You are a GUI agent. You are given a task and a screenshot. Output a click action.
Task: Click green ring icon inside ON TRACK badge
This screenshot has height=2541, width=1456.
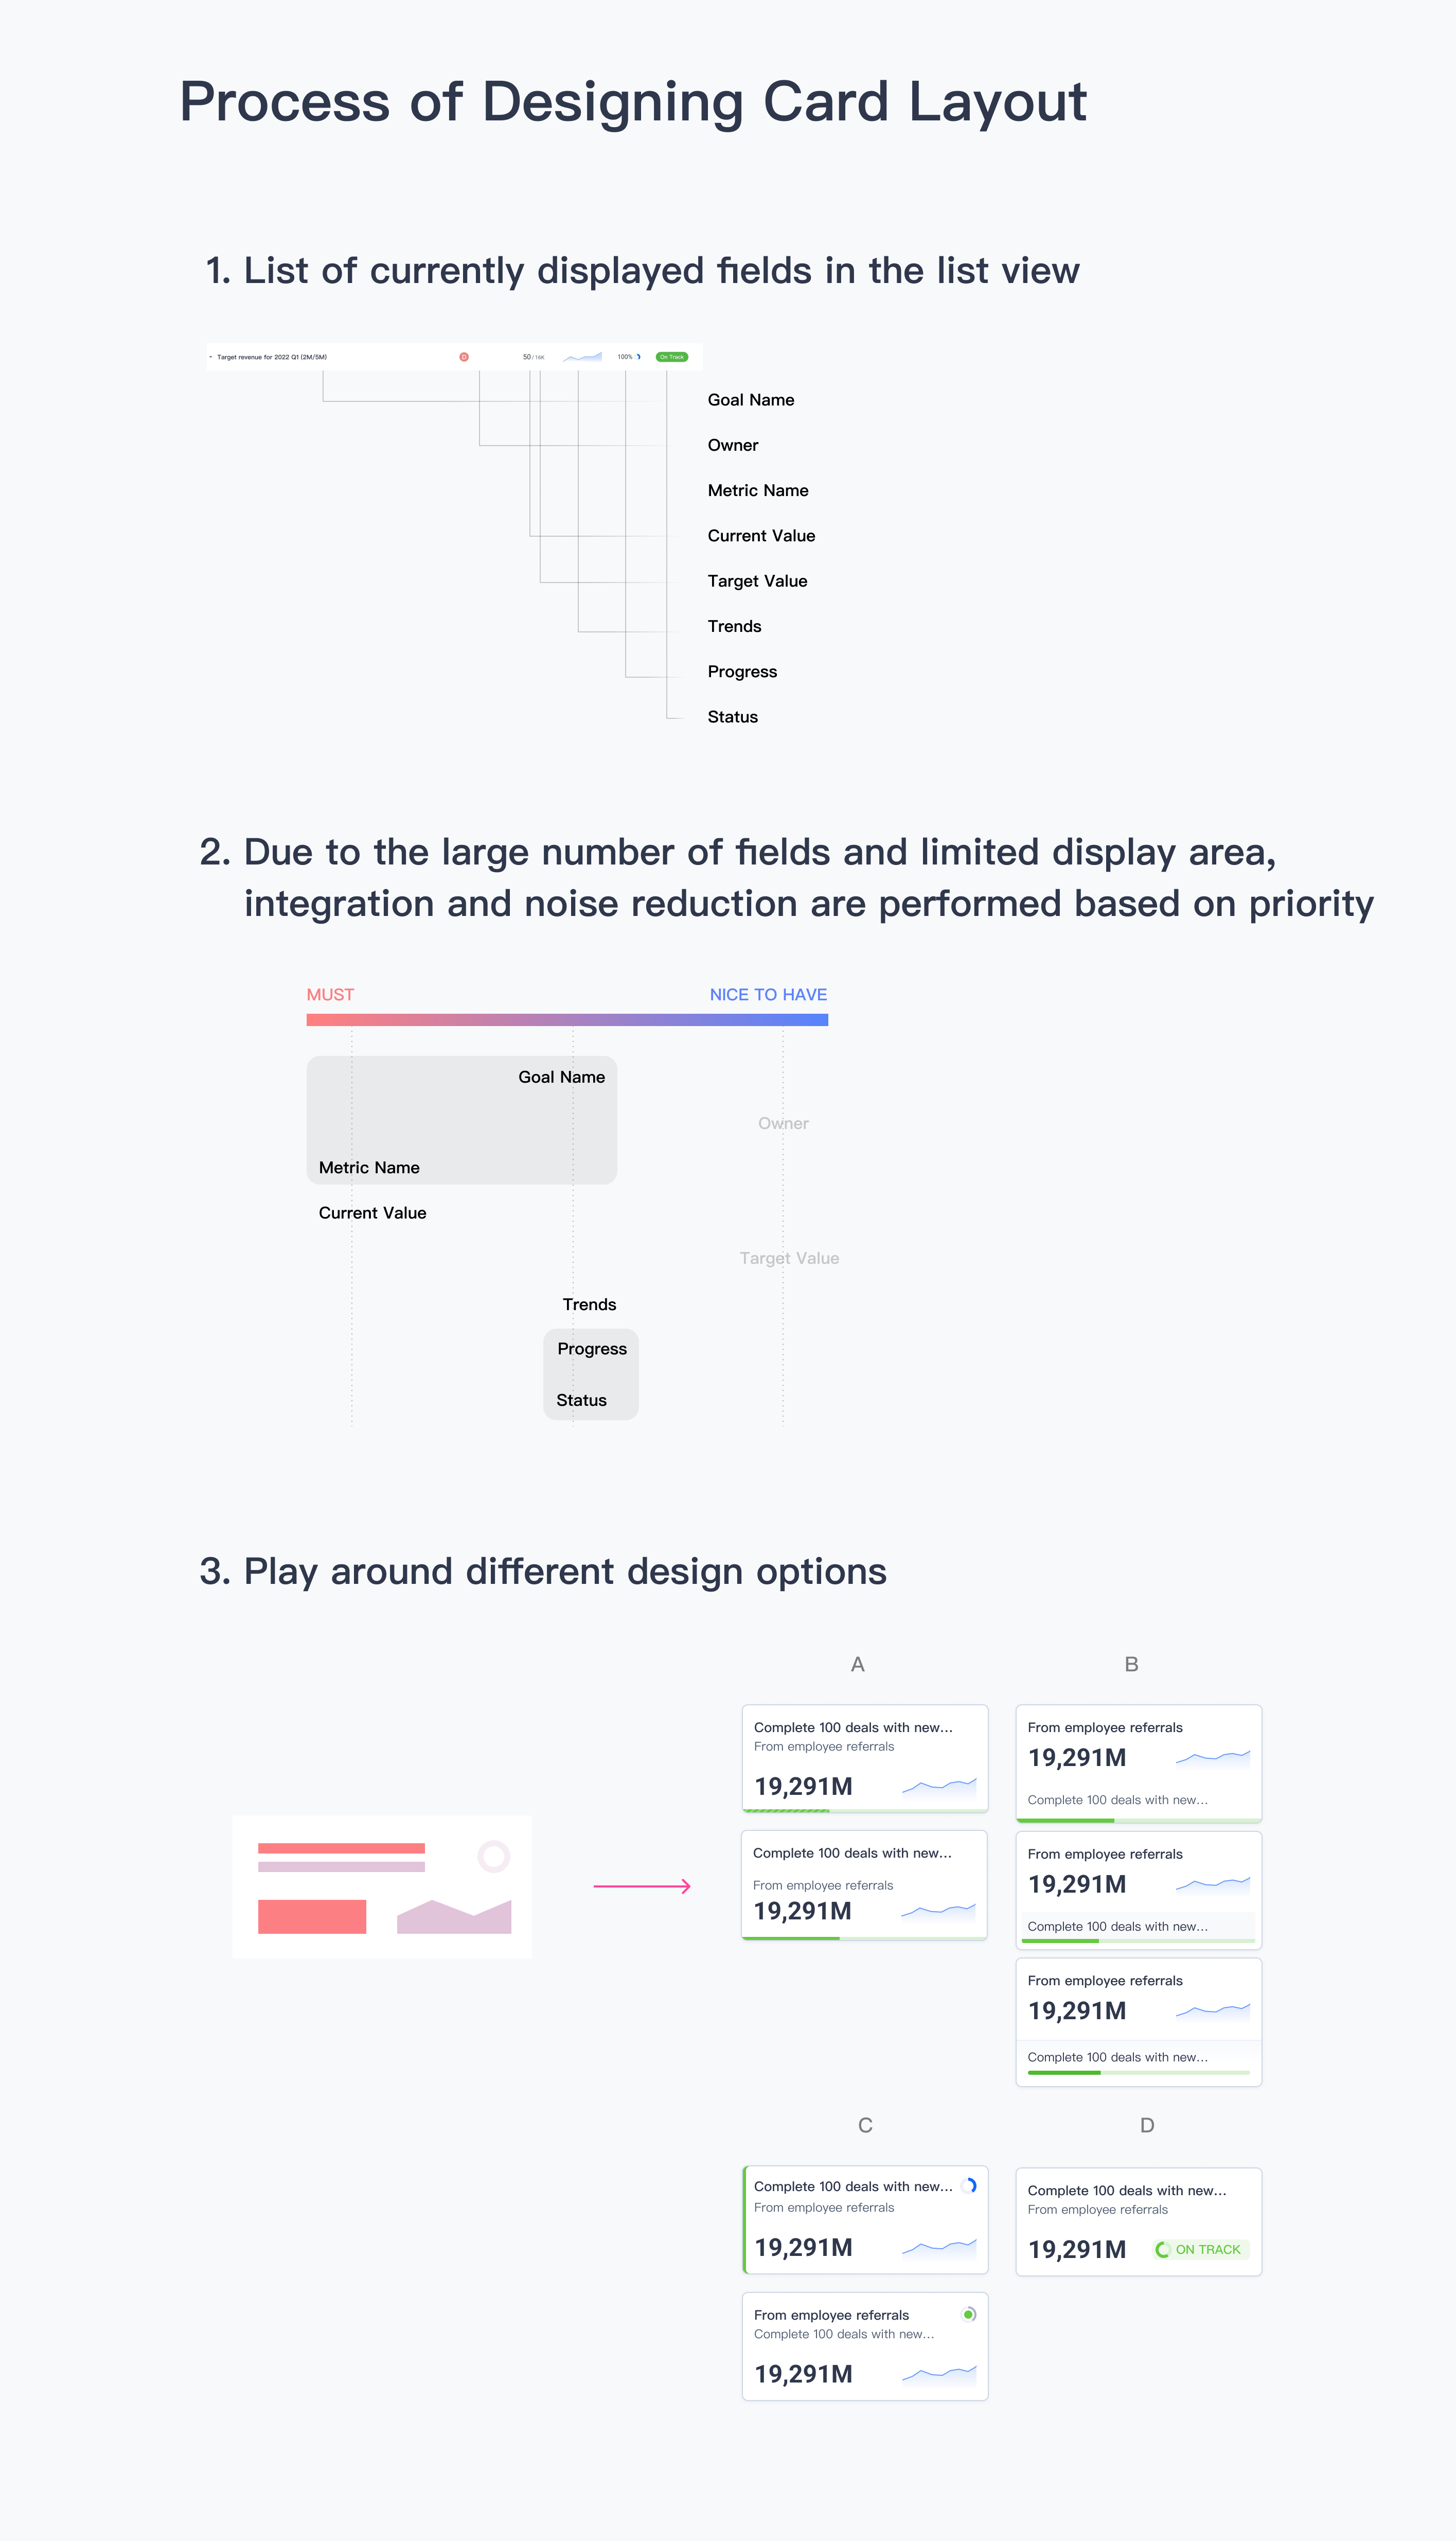click(1162, 2249)
